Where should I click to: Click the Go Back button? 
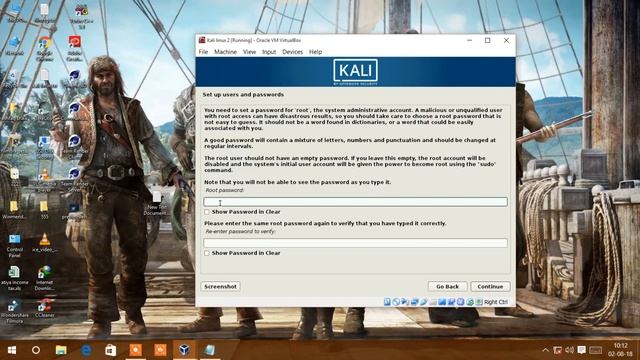[447, 287]
